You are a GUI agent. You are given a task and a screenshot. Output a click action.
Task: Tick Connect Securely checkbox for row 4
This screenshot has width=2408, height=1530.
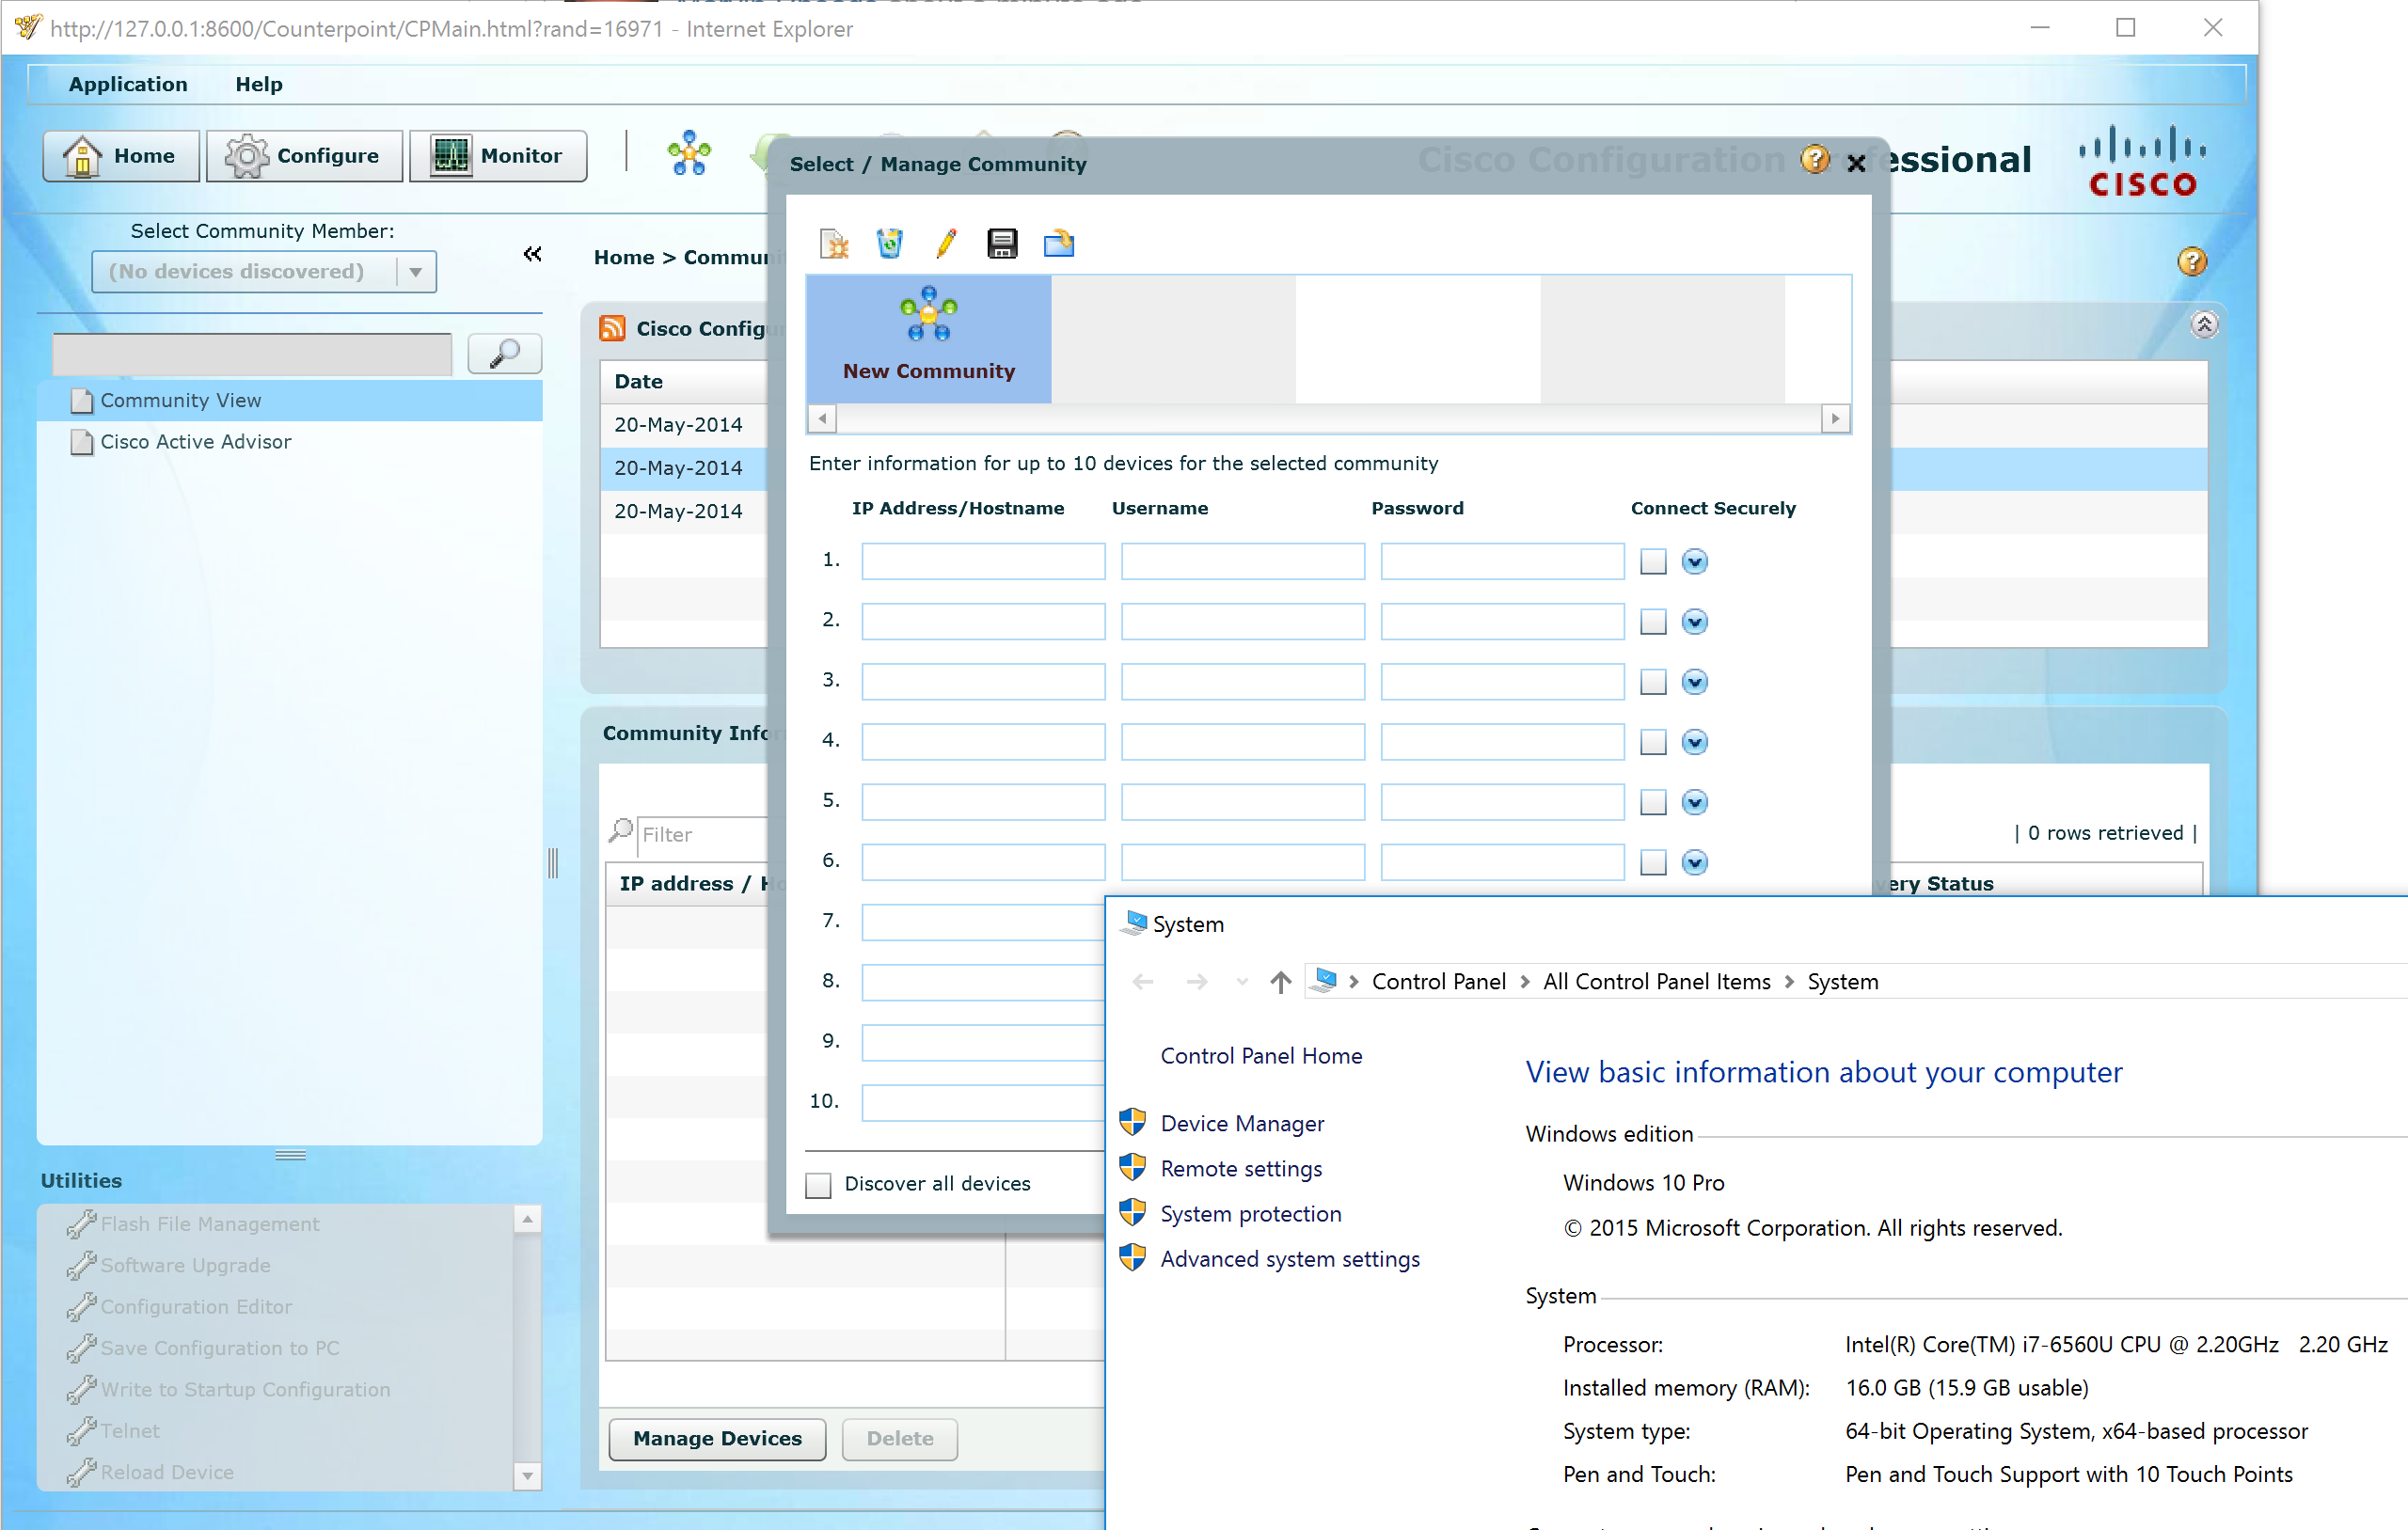1654,742
